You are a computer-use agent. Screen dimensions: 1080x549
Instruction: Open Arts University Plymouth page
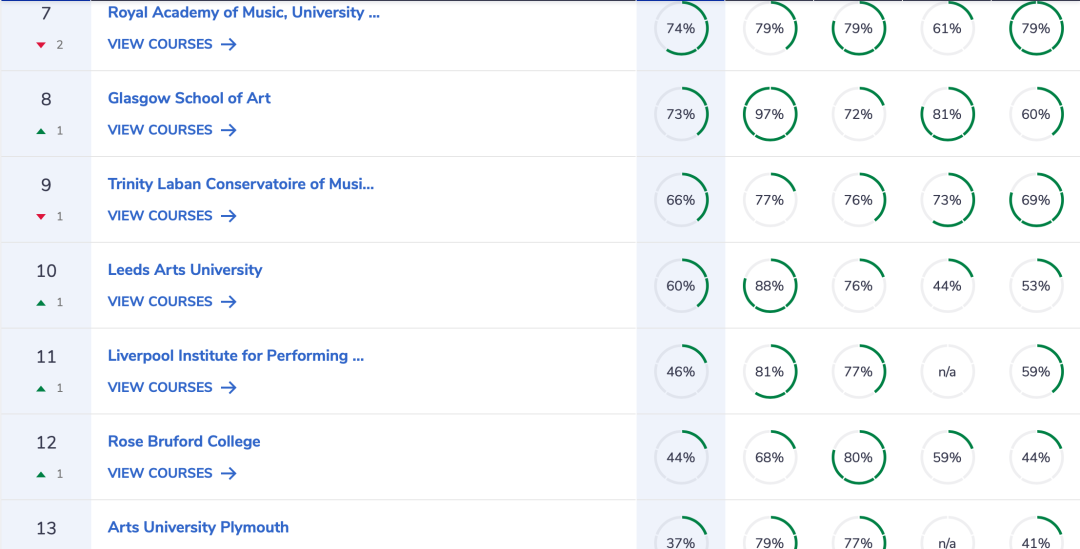tap(198, 527)
